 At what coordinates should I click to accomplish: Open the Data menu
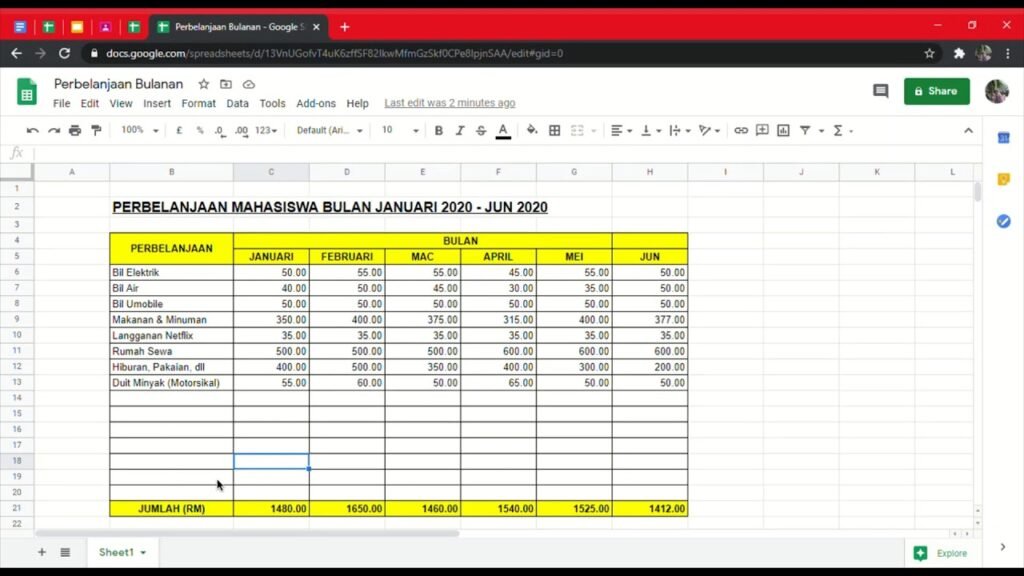[237, 103]
